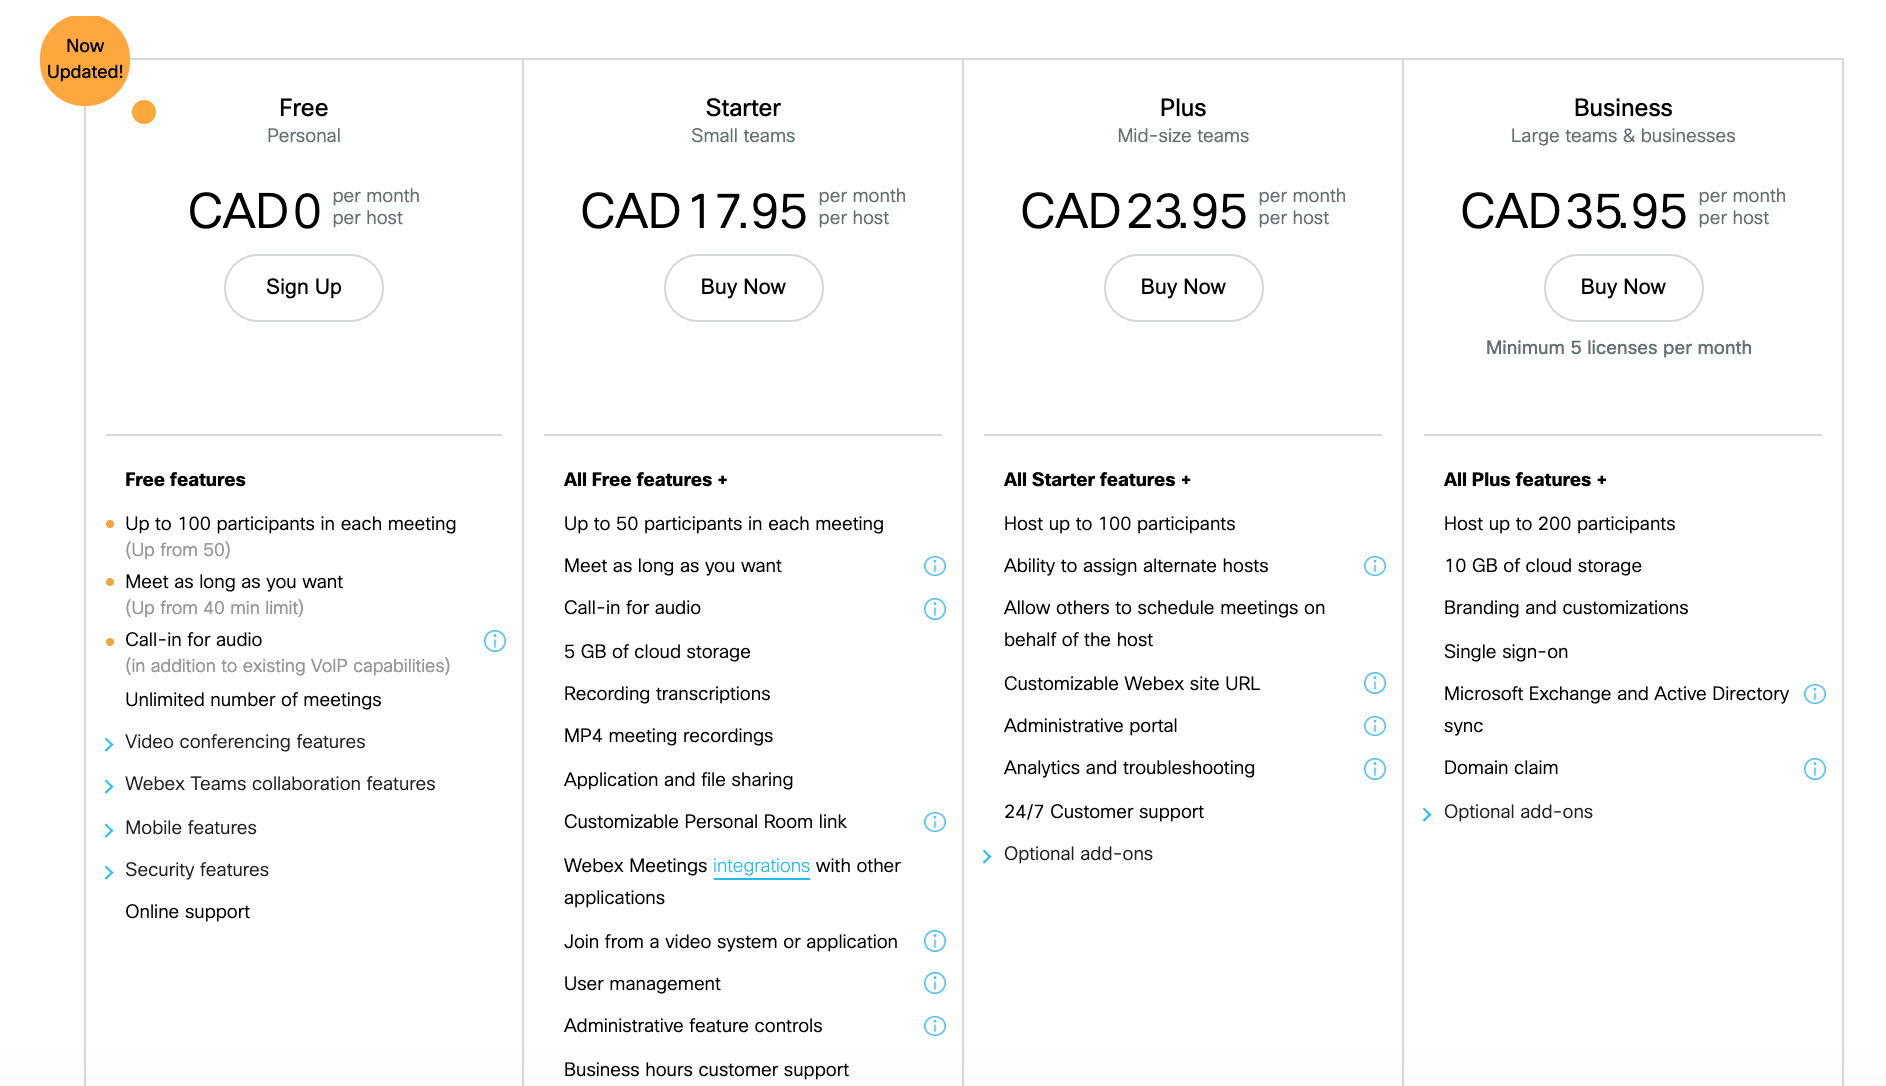The width and height of the screenshot is (1886, 1086).
Task: Expand Security features section
Action: pos(196,870)
